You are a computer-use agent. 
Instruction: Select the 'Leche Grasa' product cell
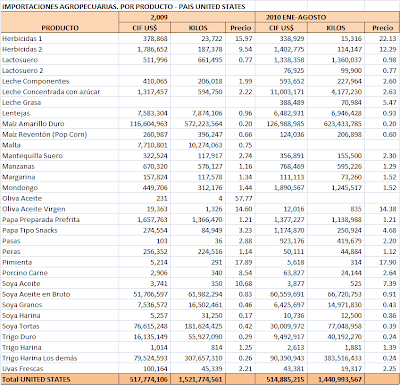(x=60, y=102)
